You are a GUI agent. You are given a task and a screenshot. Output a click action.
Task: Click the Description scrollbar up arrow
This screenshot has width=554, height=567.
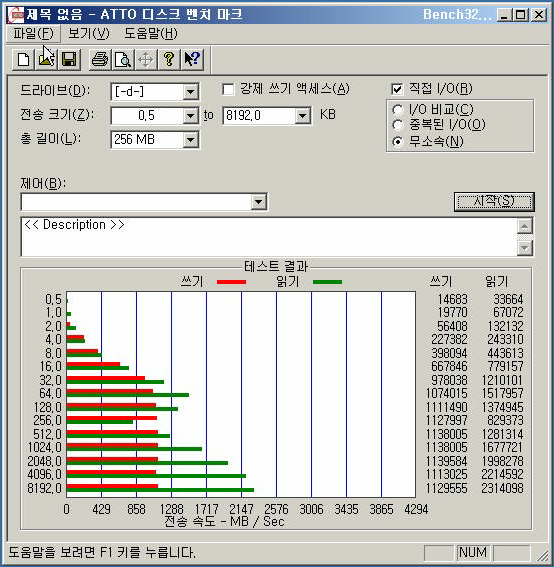click(525, 226)
